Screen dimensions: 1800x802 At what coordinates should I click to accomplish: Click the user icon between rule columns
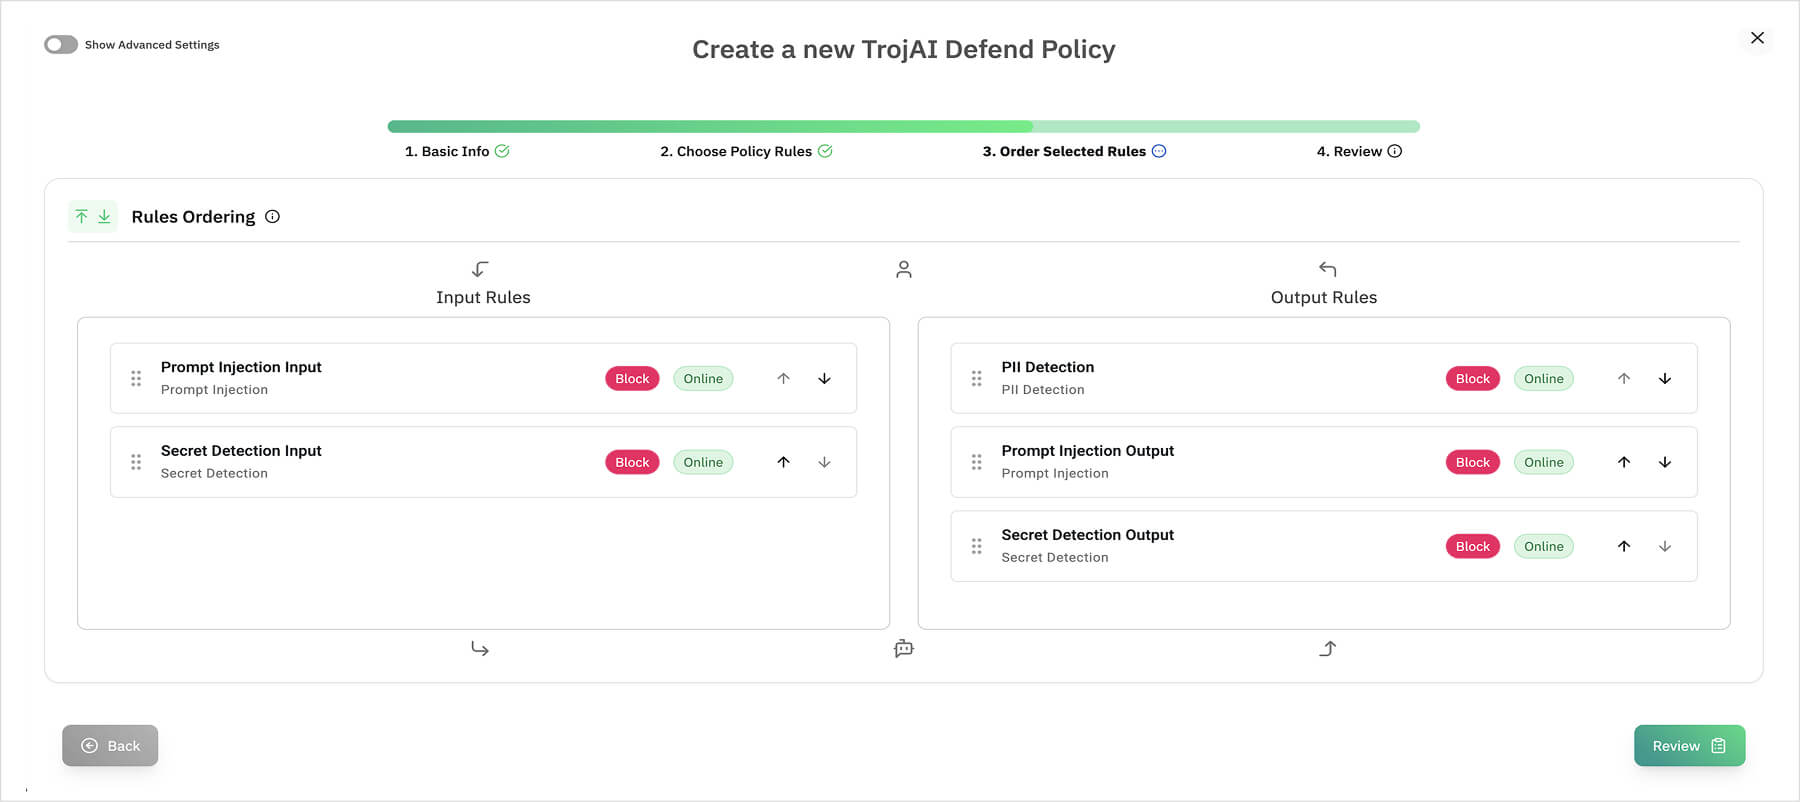pyautogui.click(x=904, y=269)
